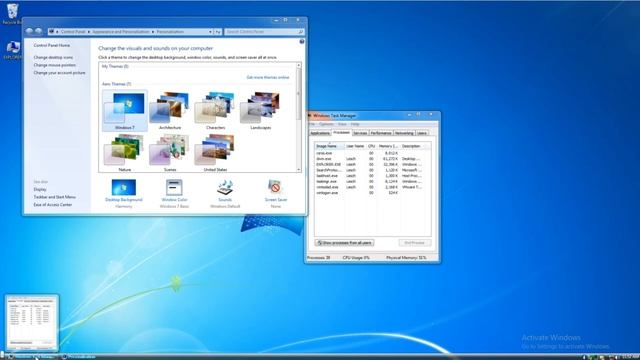Go back in the Personalization window

(29, 31)
